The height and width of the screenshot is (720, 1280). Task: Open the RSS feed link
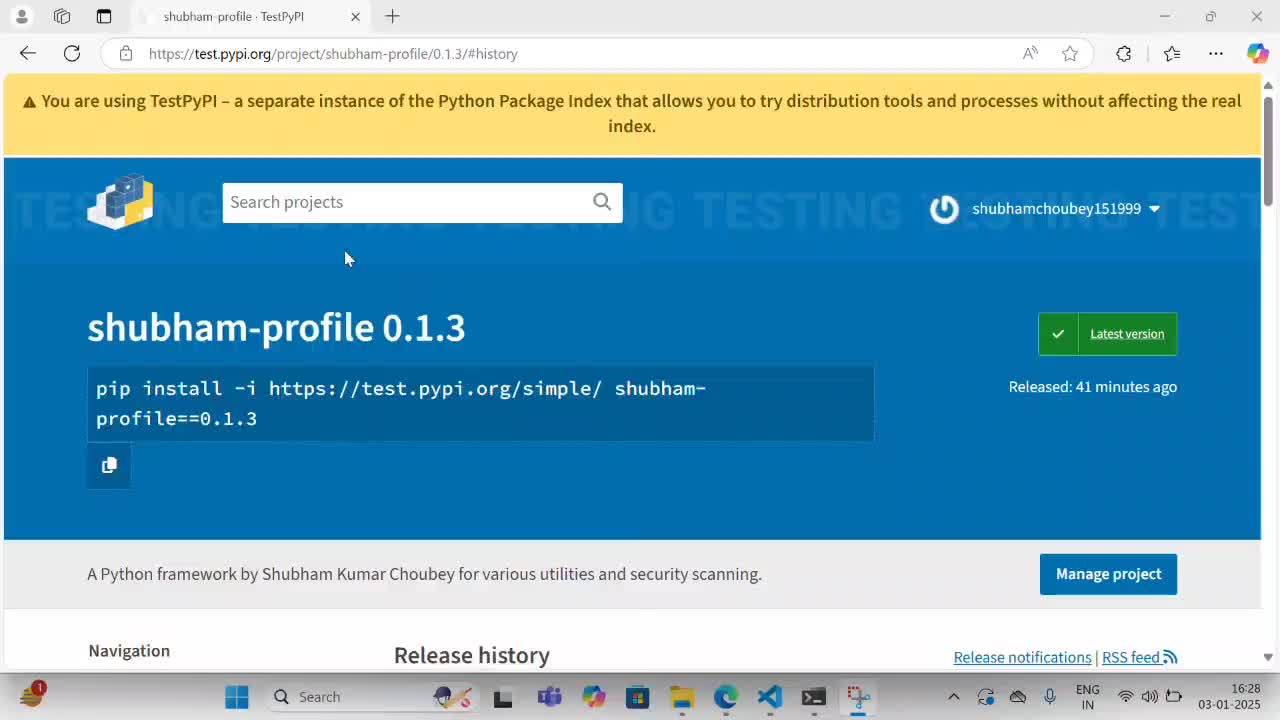click(1140, 657)
